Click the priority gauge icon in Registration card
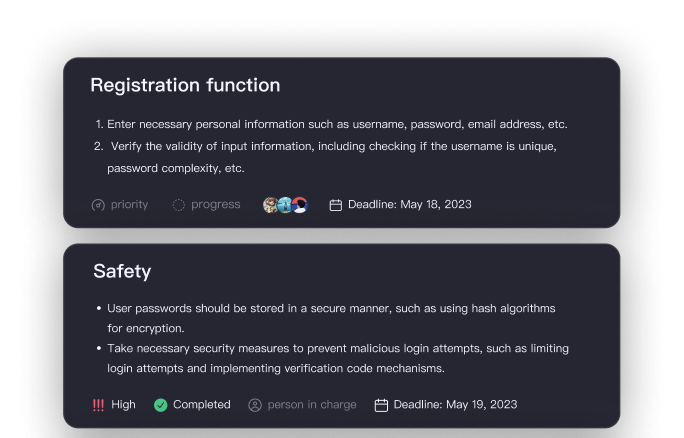The height and width of the screenshot is (438, 684). pos(98,205)
